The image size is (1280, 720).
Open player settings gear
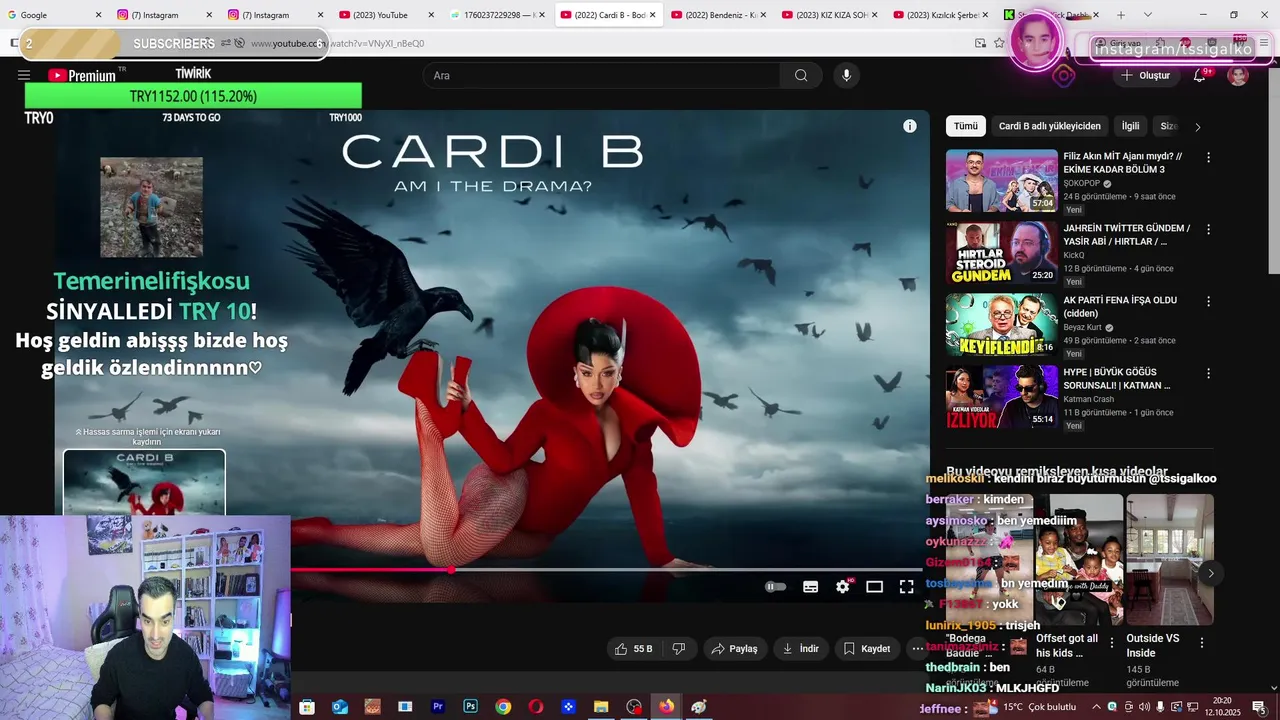tap(843, 587)
